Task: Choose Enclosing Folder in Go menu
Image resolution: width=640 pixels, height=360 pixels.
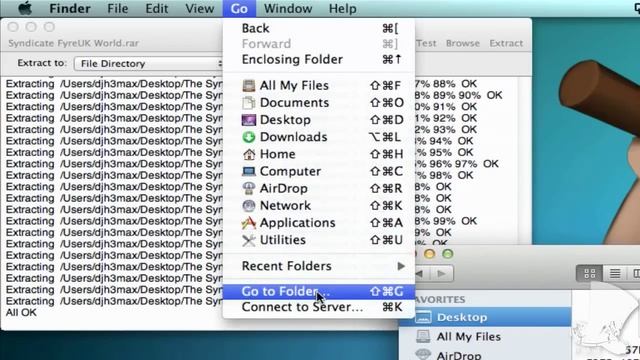Action: click(x=319, y=59)
